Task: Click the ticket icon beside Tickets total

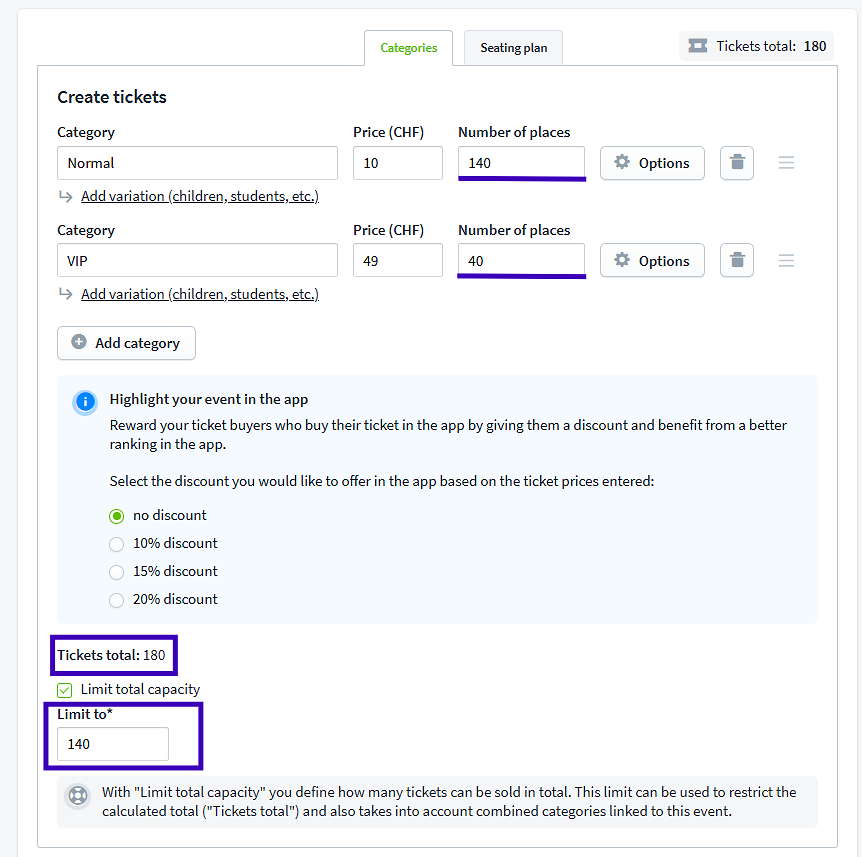Action: pos(698,46)
